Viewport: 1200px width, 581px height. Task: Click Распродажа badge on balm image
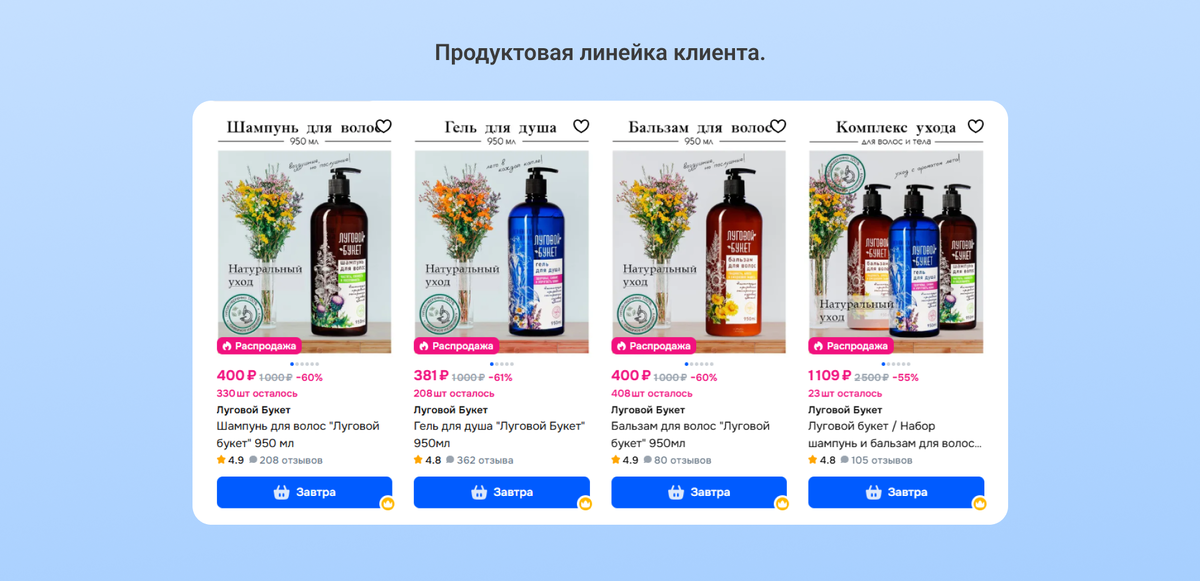pyautogui.click(x=651, y=346)
